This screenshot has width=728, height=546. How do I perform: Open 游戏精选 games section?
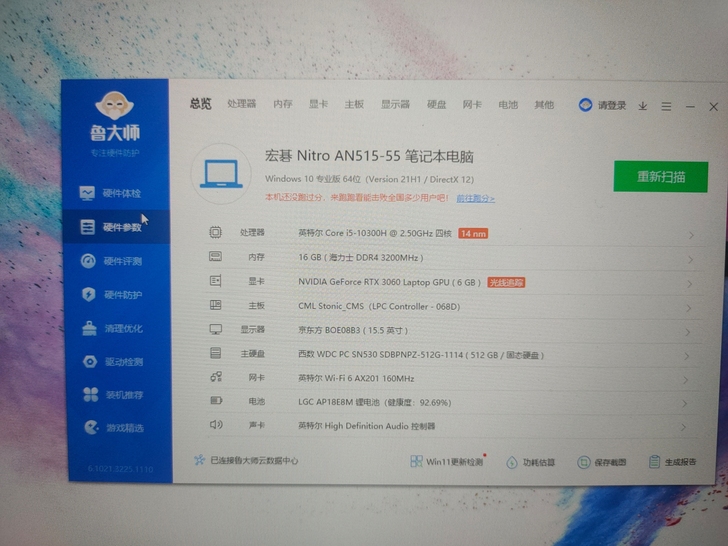pos(114,427)
